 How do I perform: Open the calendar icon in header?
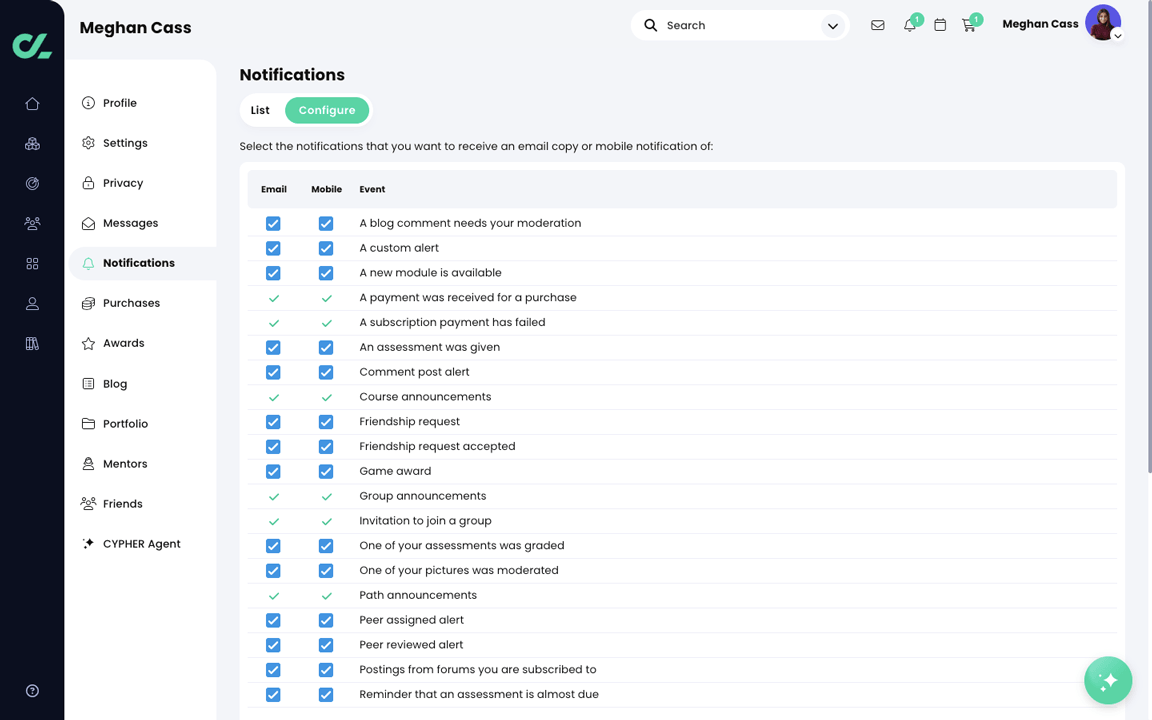click(x=940, y=25)
